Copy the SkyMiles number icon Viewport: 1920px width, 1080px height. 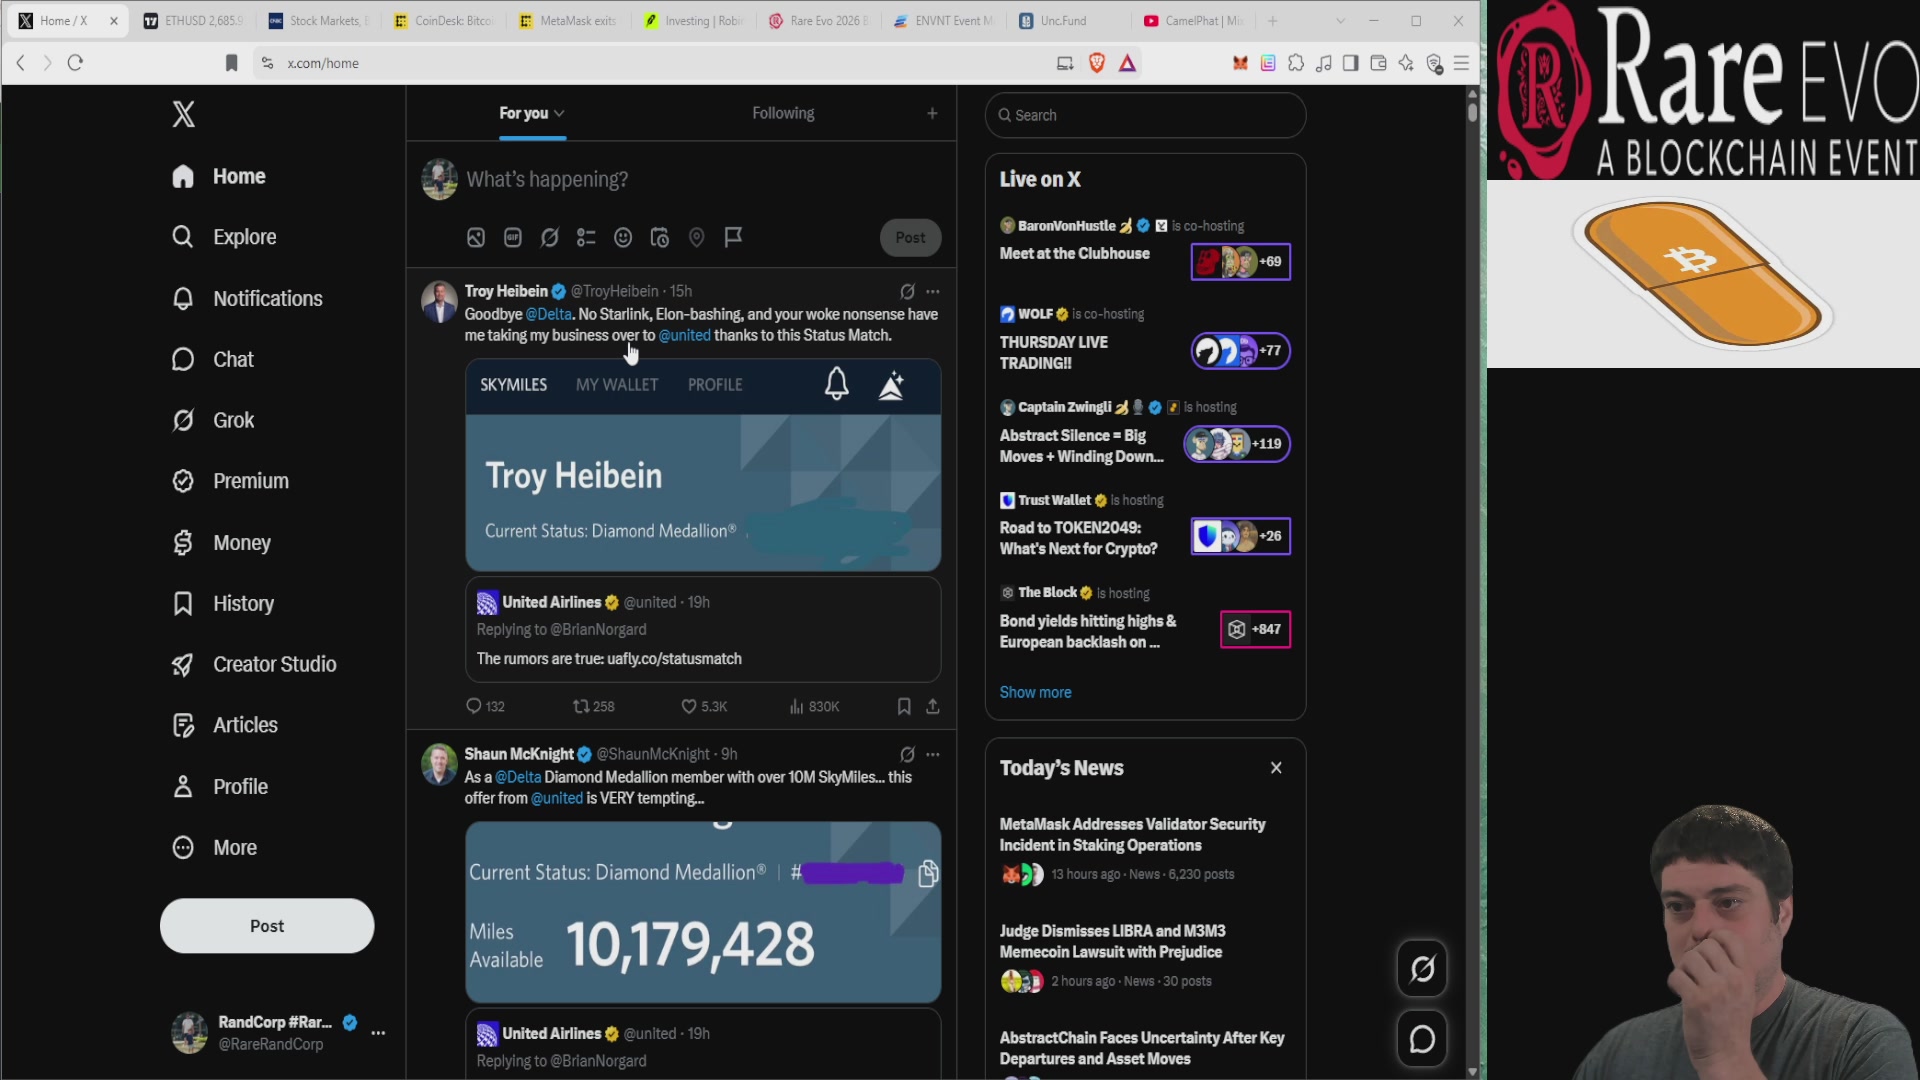coord(928,874)
